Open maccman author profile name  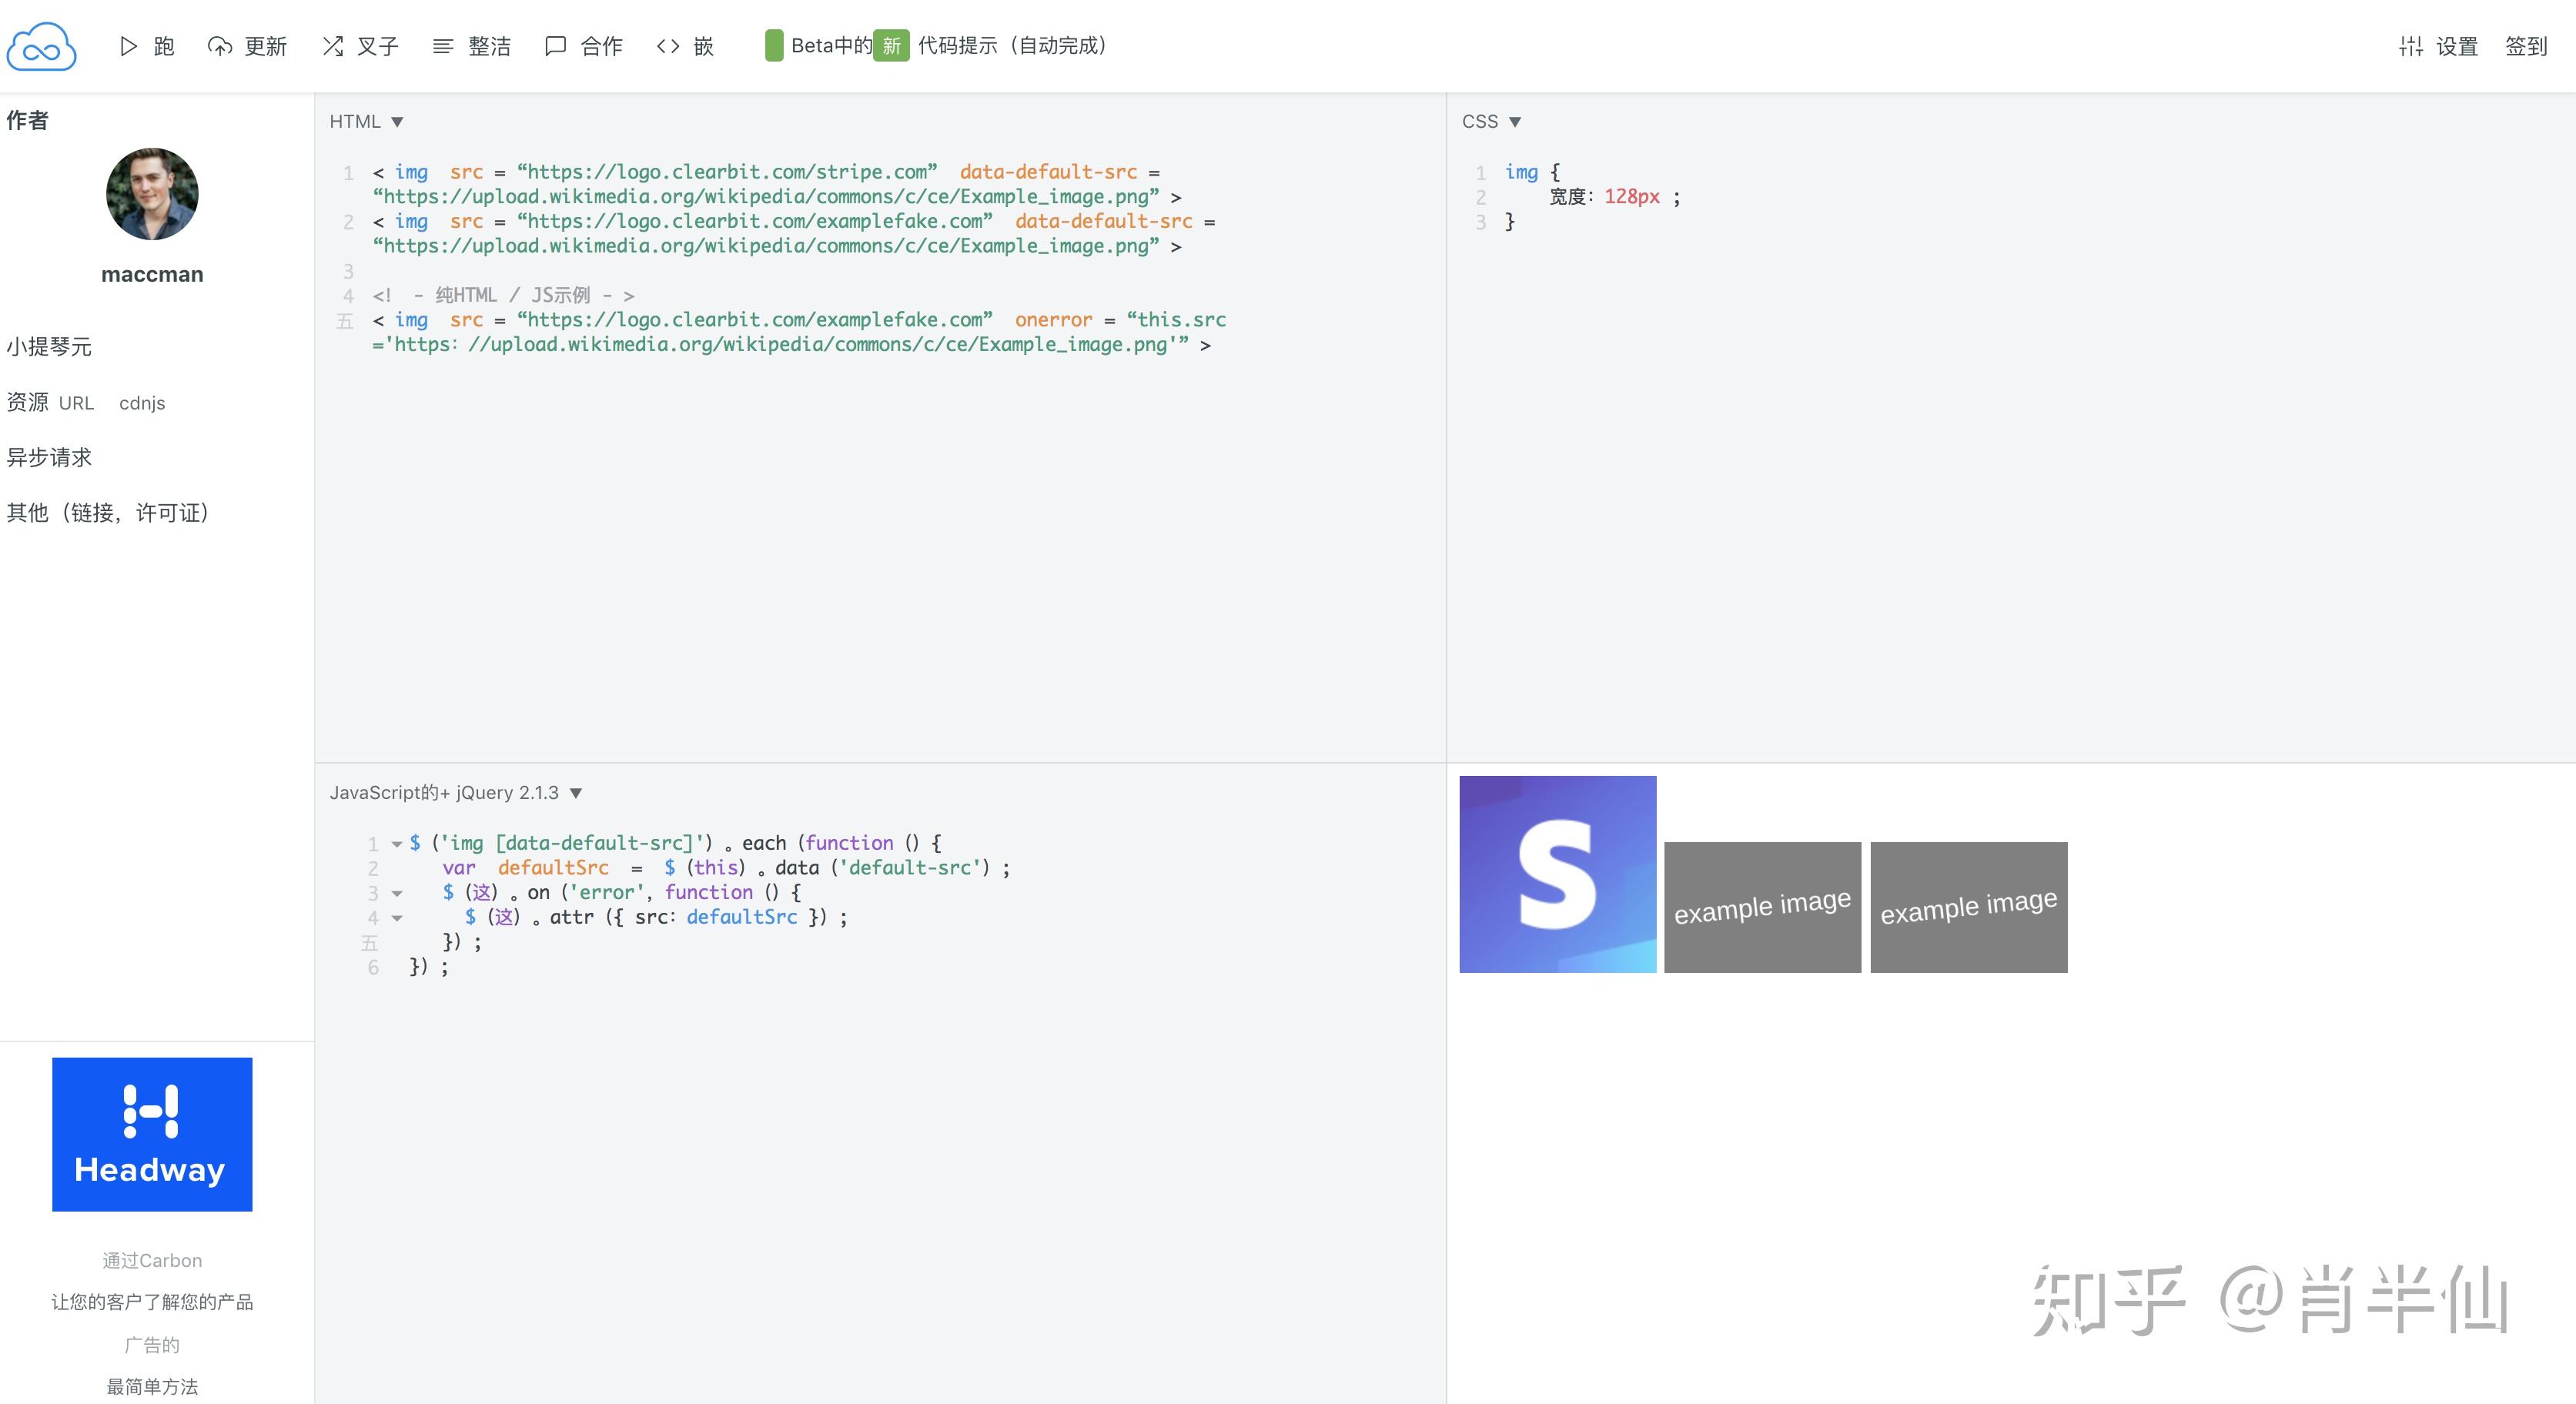tap(152, 274)
